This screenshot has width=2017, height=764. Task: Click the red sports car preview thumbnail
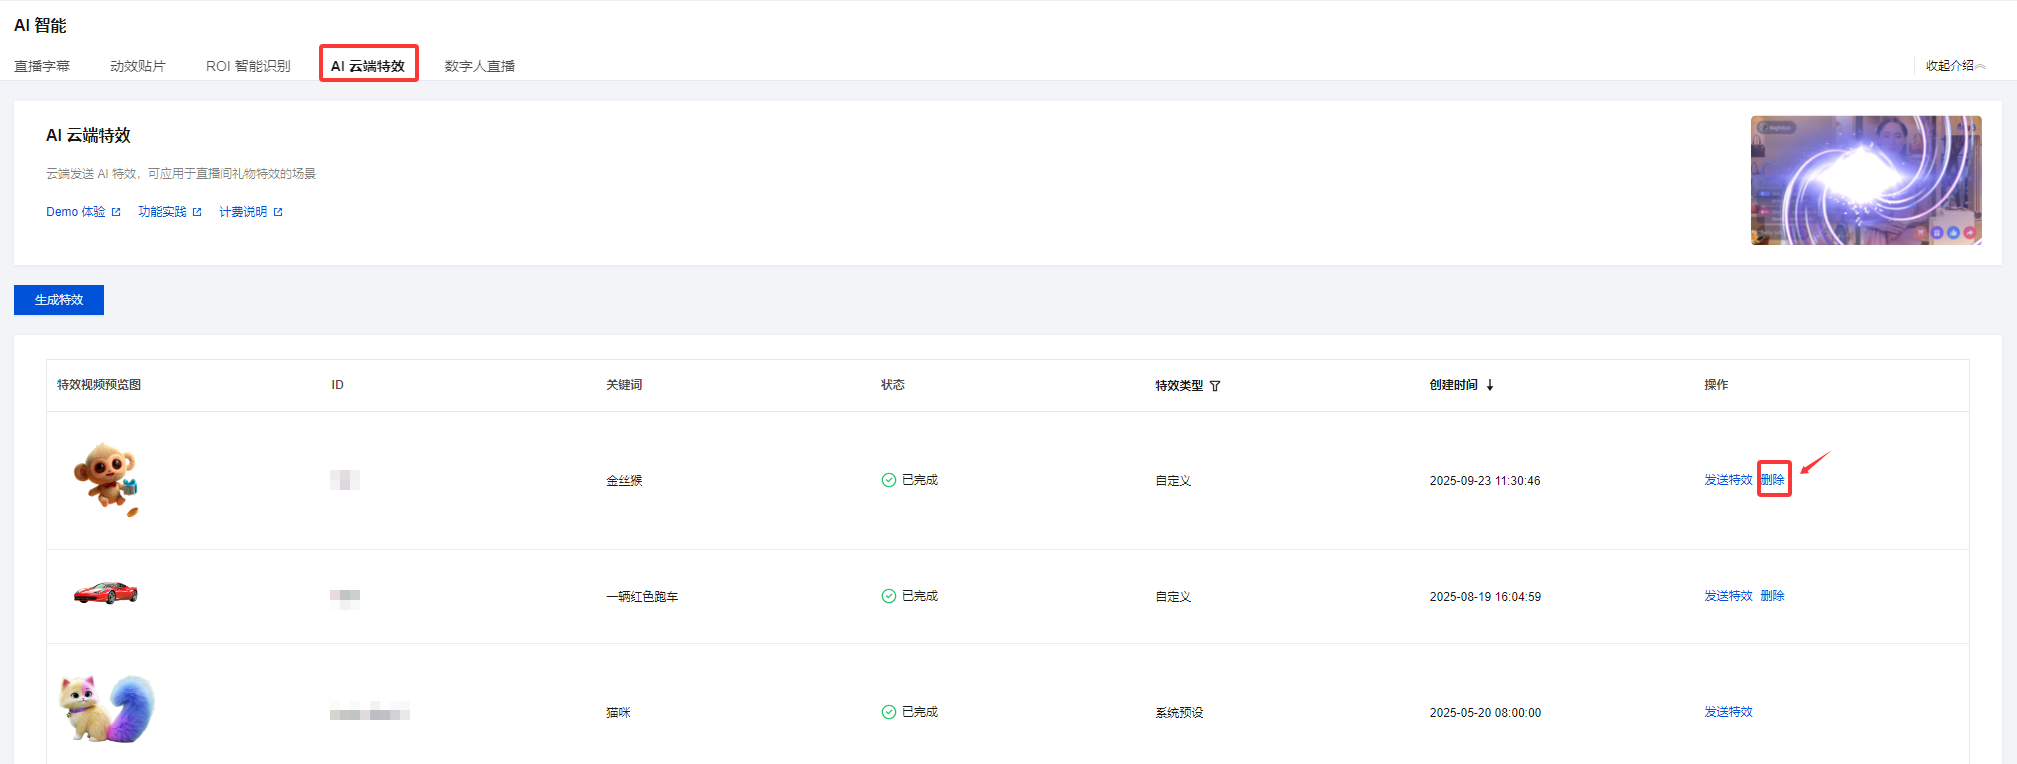click(106, 593)
